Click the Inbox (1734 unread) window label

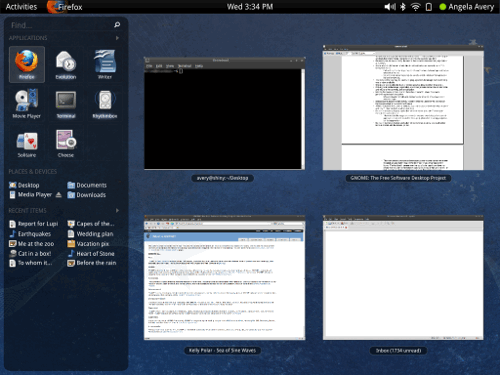click(x=398, y=351)
